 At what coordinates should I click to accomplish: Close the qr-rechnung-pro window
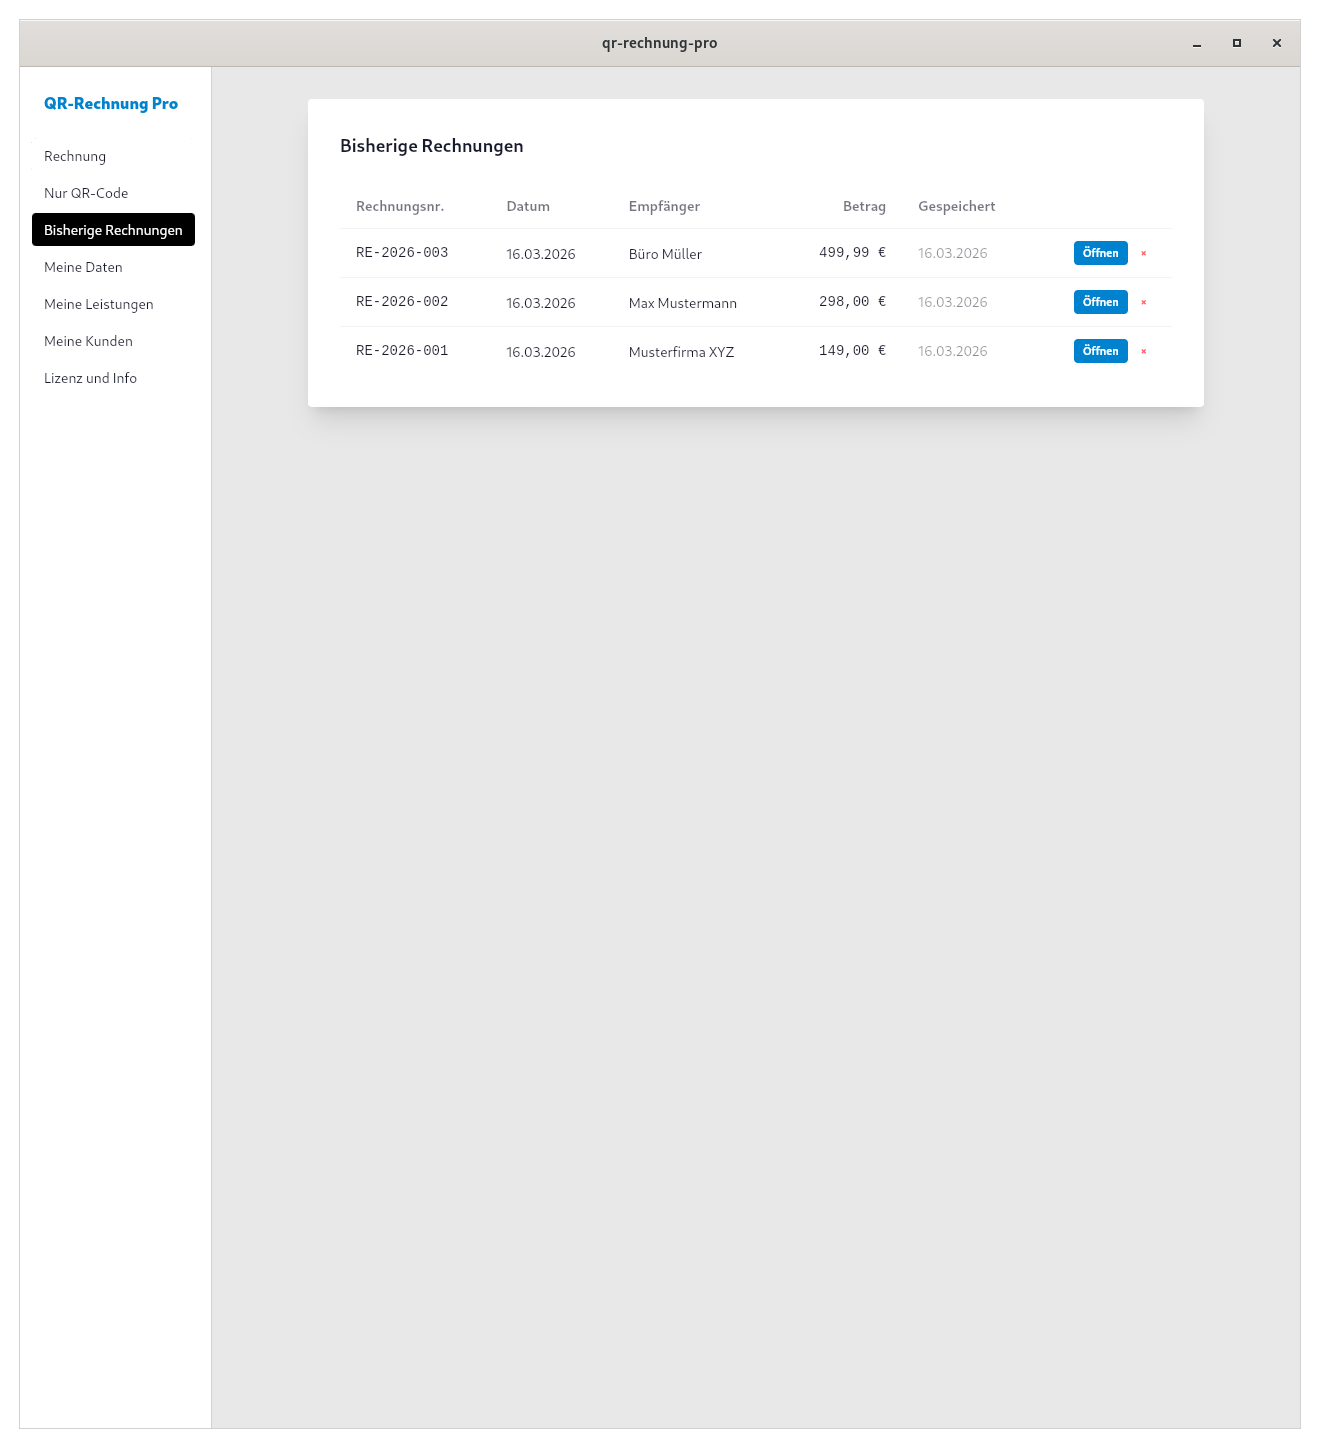point(1277,43)
